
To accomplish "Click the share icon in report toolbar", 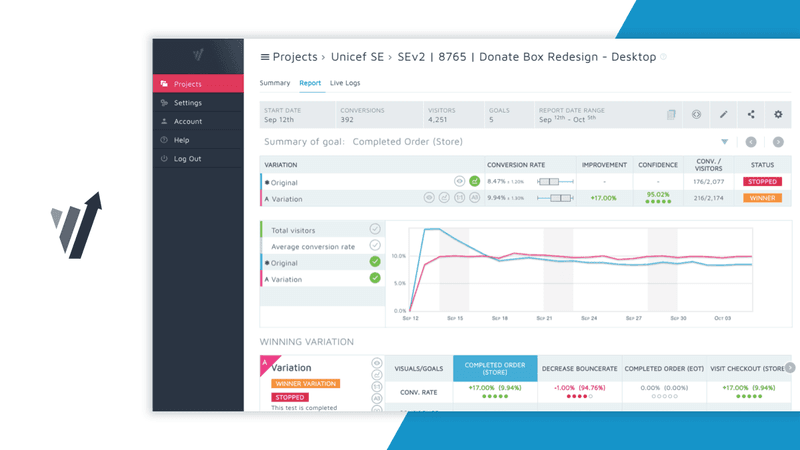I will coord(751,114).
